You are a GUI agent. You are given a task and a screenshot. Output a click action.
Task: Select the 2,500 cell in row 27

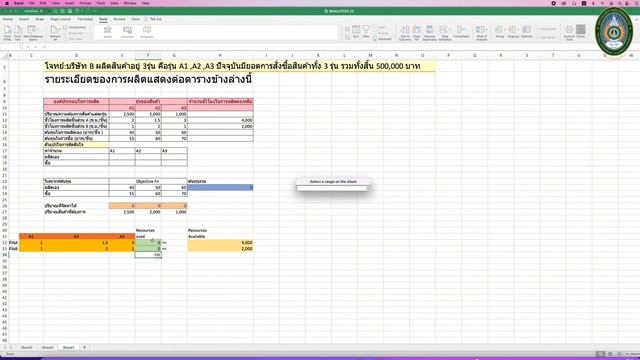[x=122, y=212]
